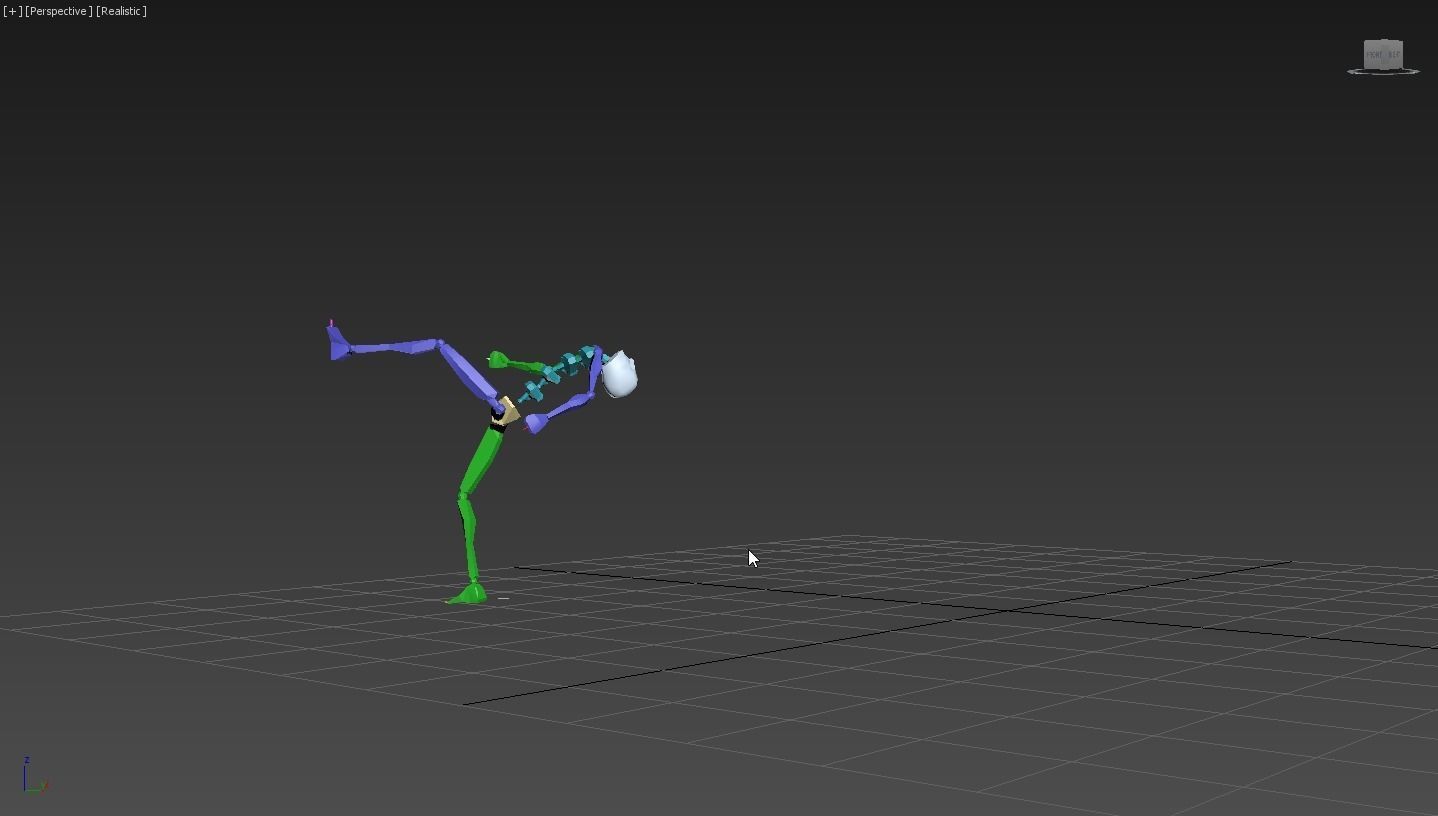
Task: Select the green hand above spine
Action: point(498,360)
